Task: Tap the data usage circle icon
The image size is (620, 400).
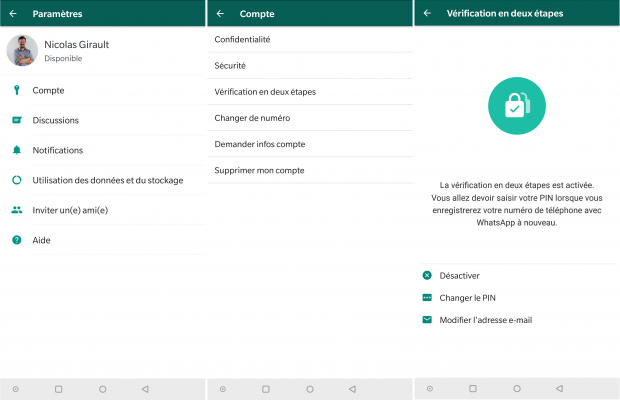Action: (16, 180)
